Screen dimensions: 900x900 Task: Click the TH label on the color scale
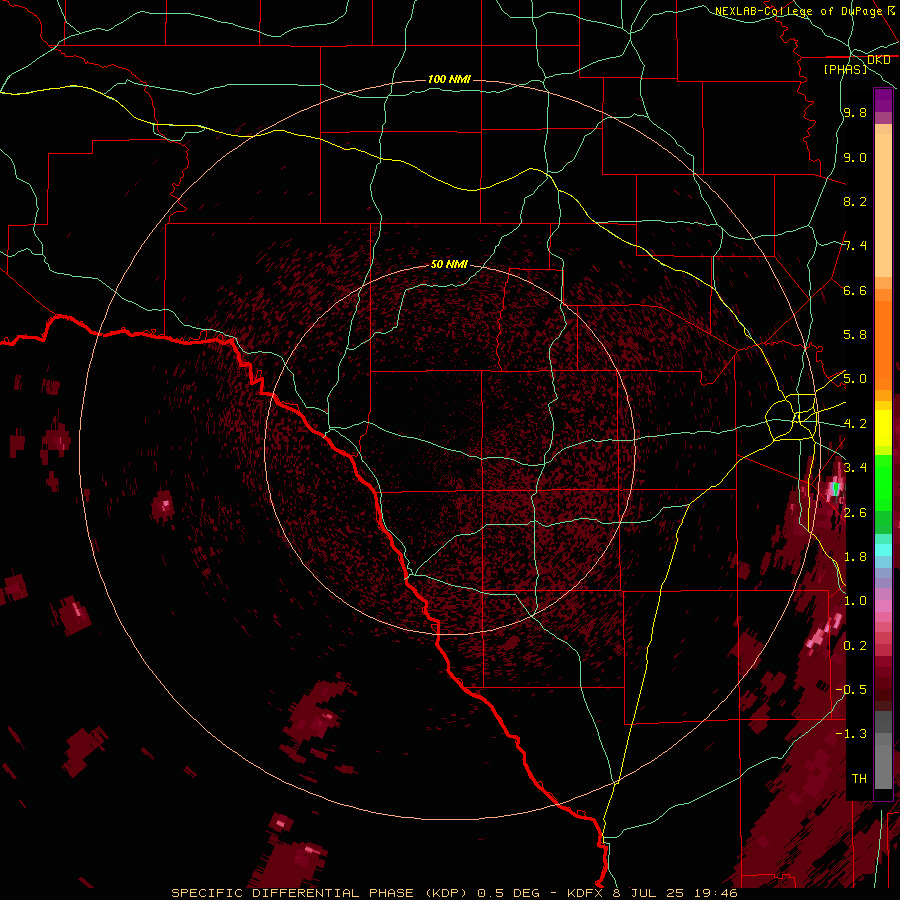tap(859, 779)
